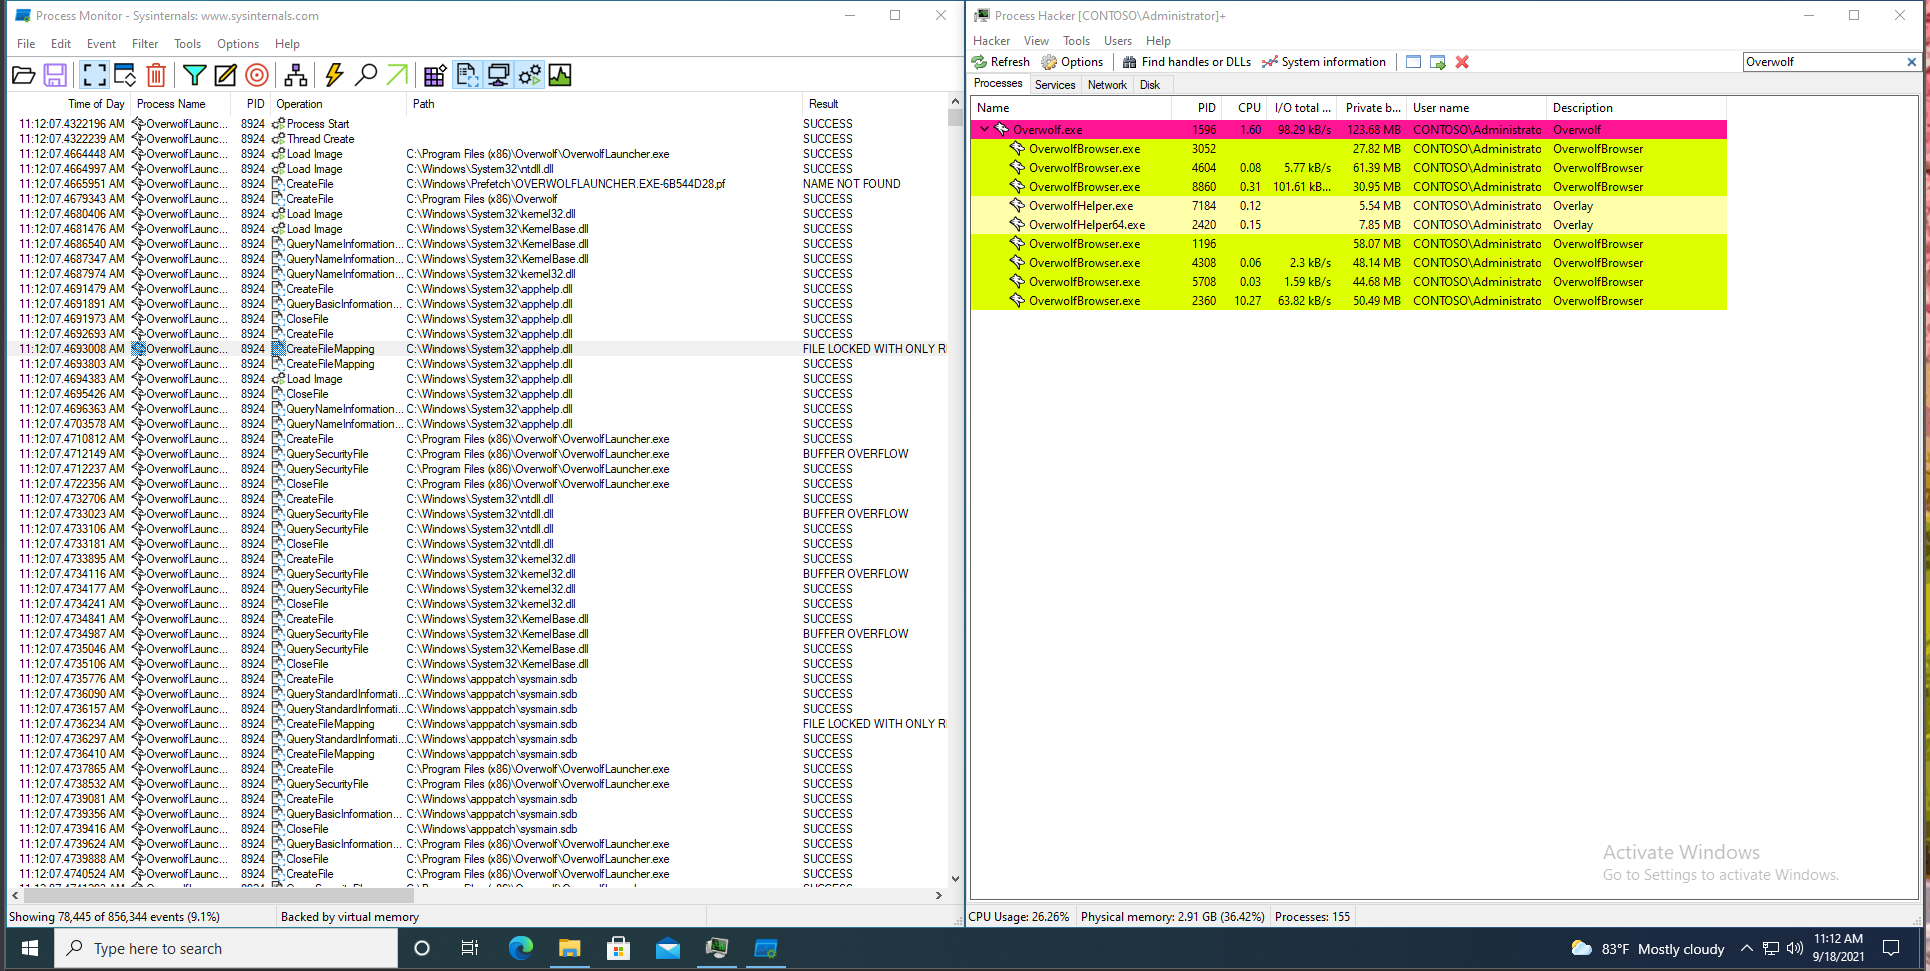Open the Process Tree icon

click(x=296, y=75)
